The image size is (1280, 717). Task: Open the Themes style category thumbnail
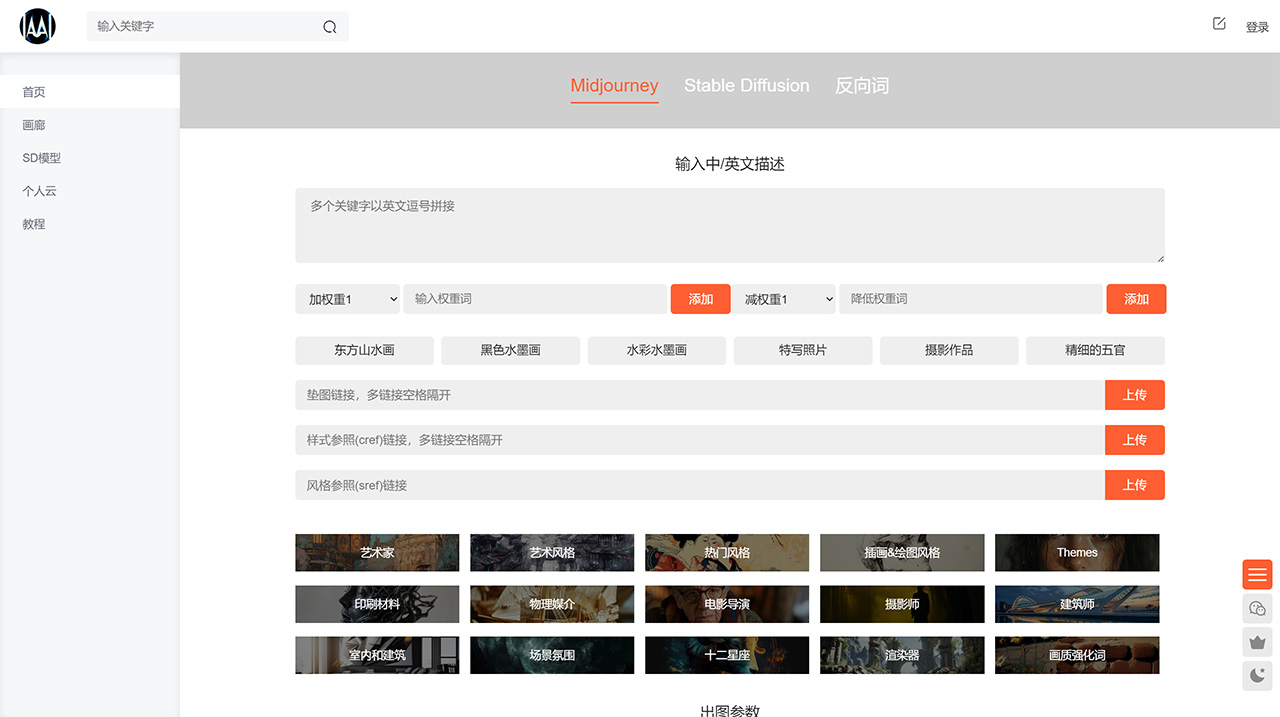click(1077, 552)
